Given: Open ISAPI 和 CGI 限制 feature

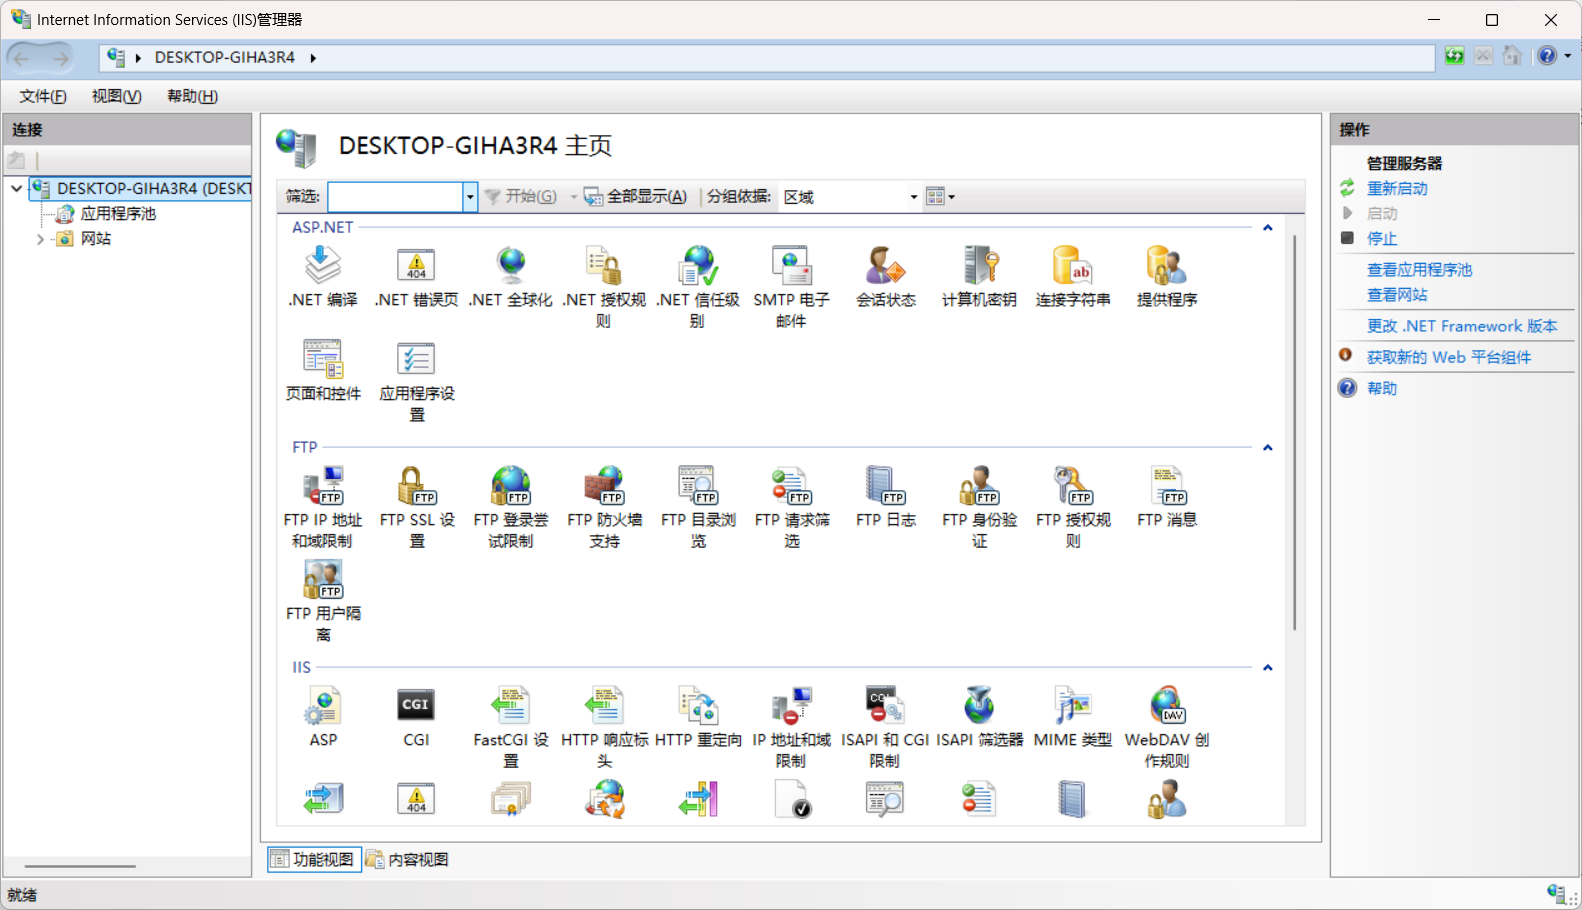Looking at the screenshot, I should 885,727.
